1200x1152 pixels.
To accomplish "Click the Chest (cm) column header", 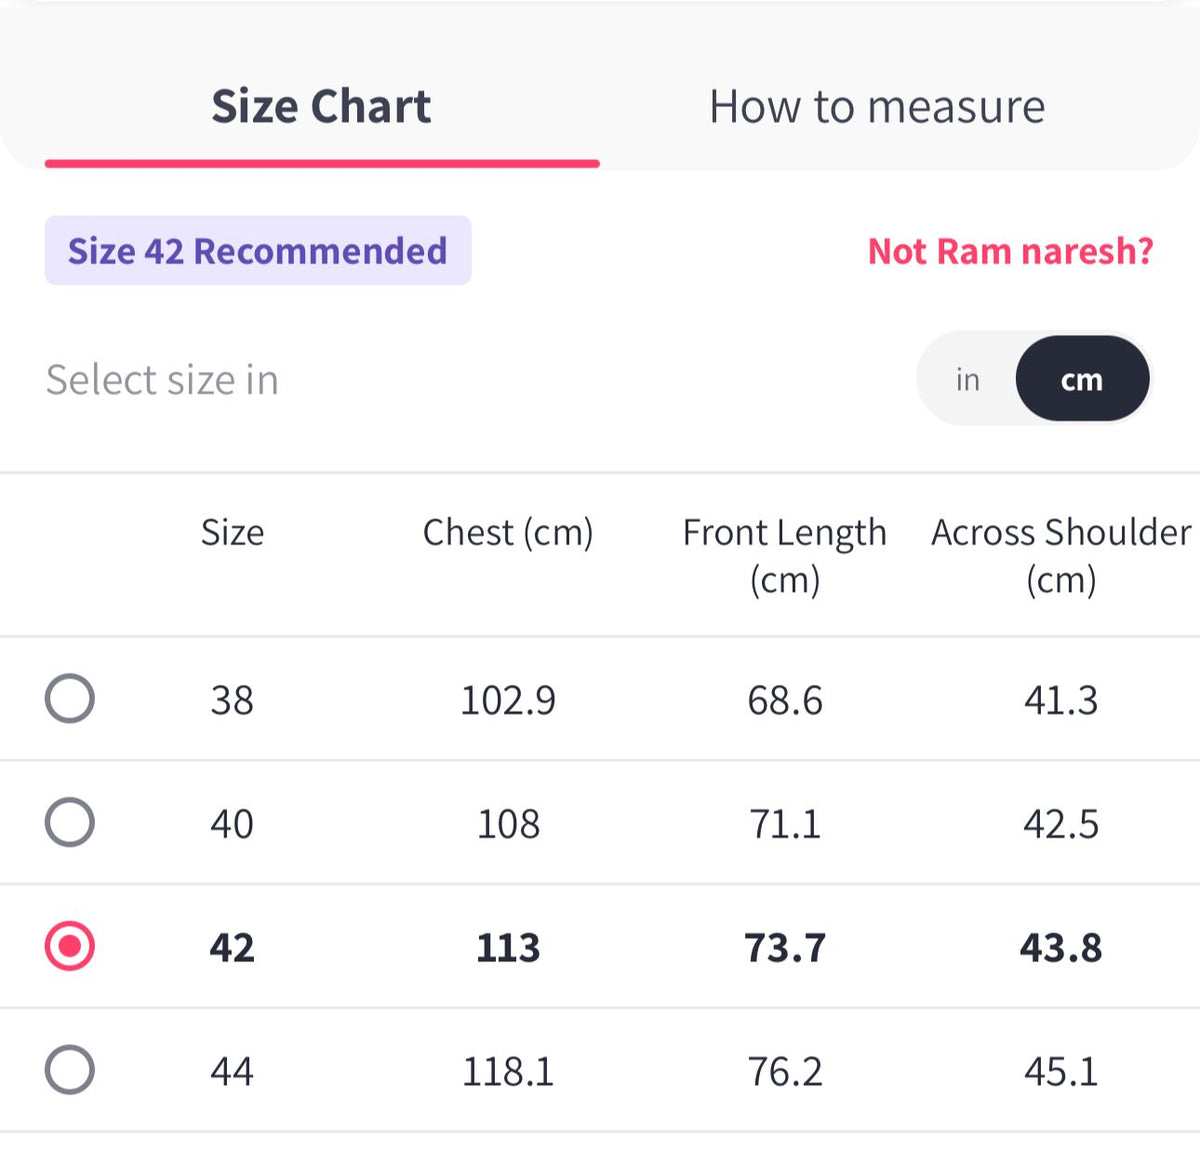I will 508,533.
